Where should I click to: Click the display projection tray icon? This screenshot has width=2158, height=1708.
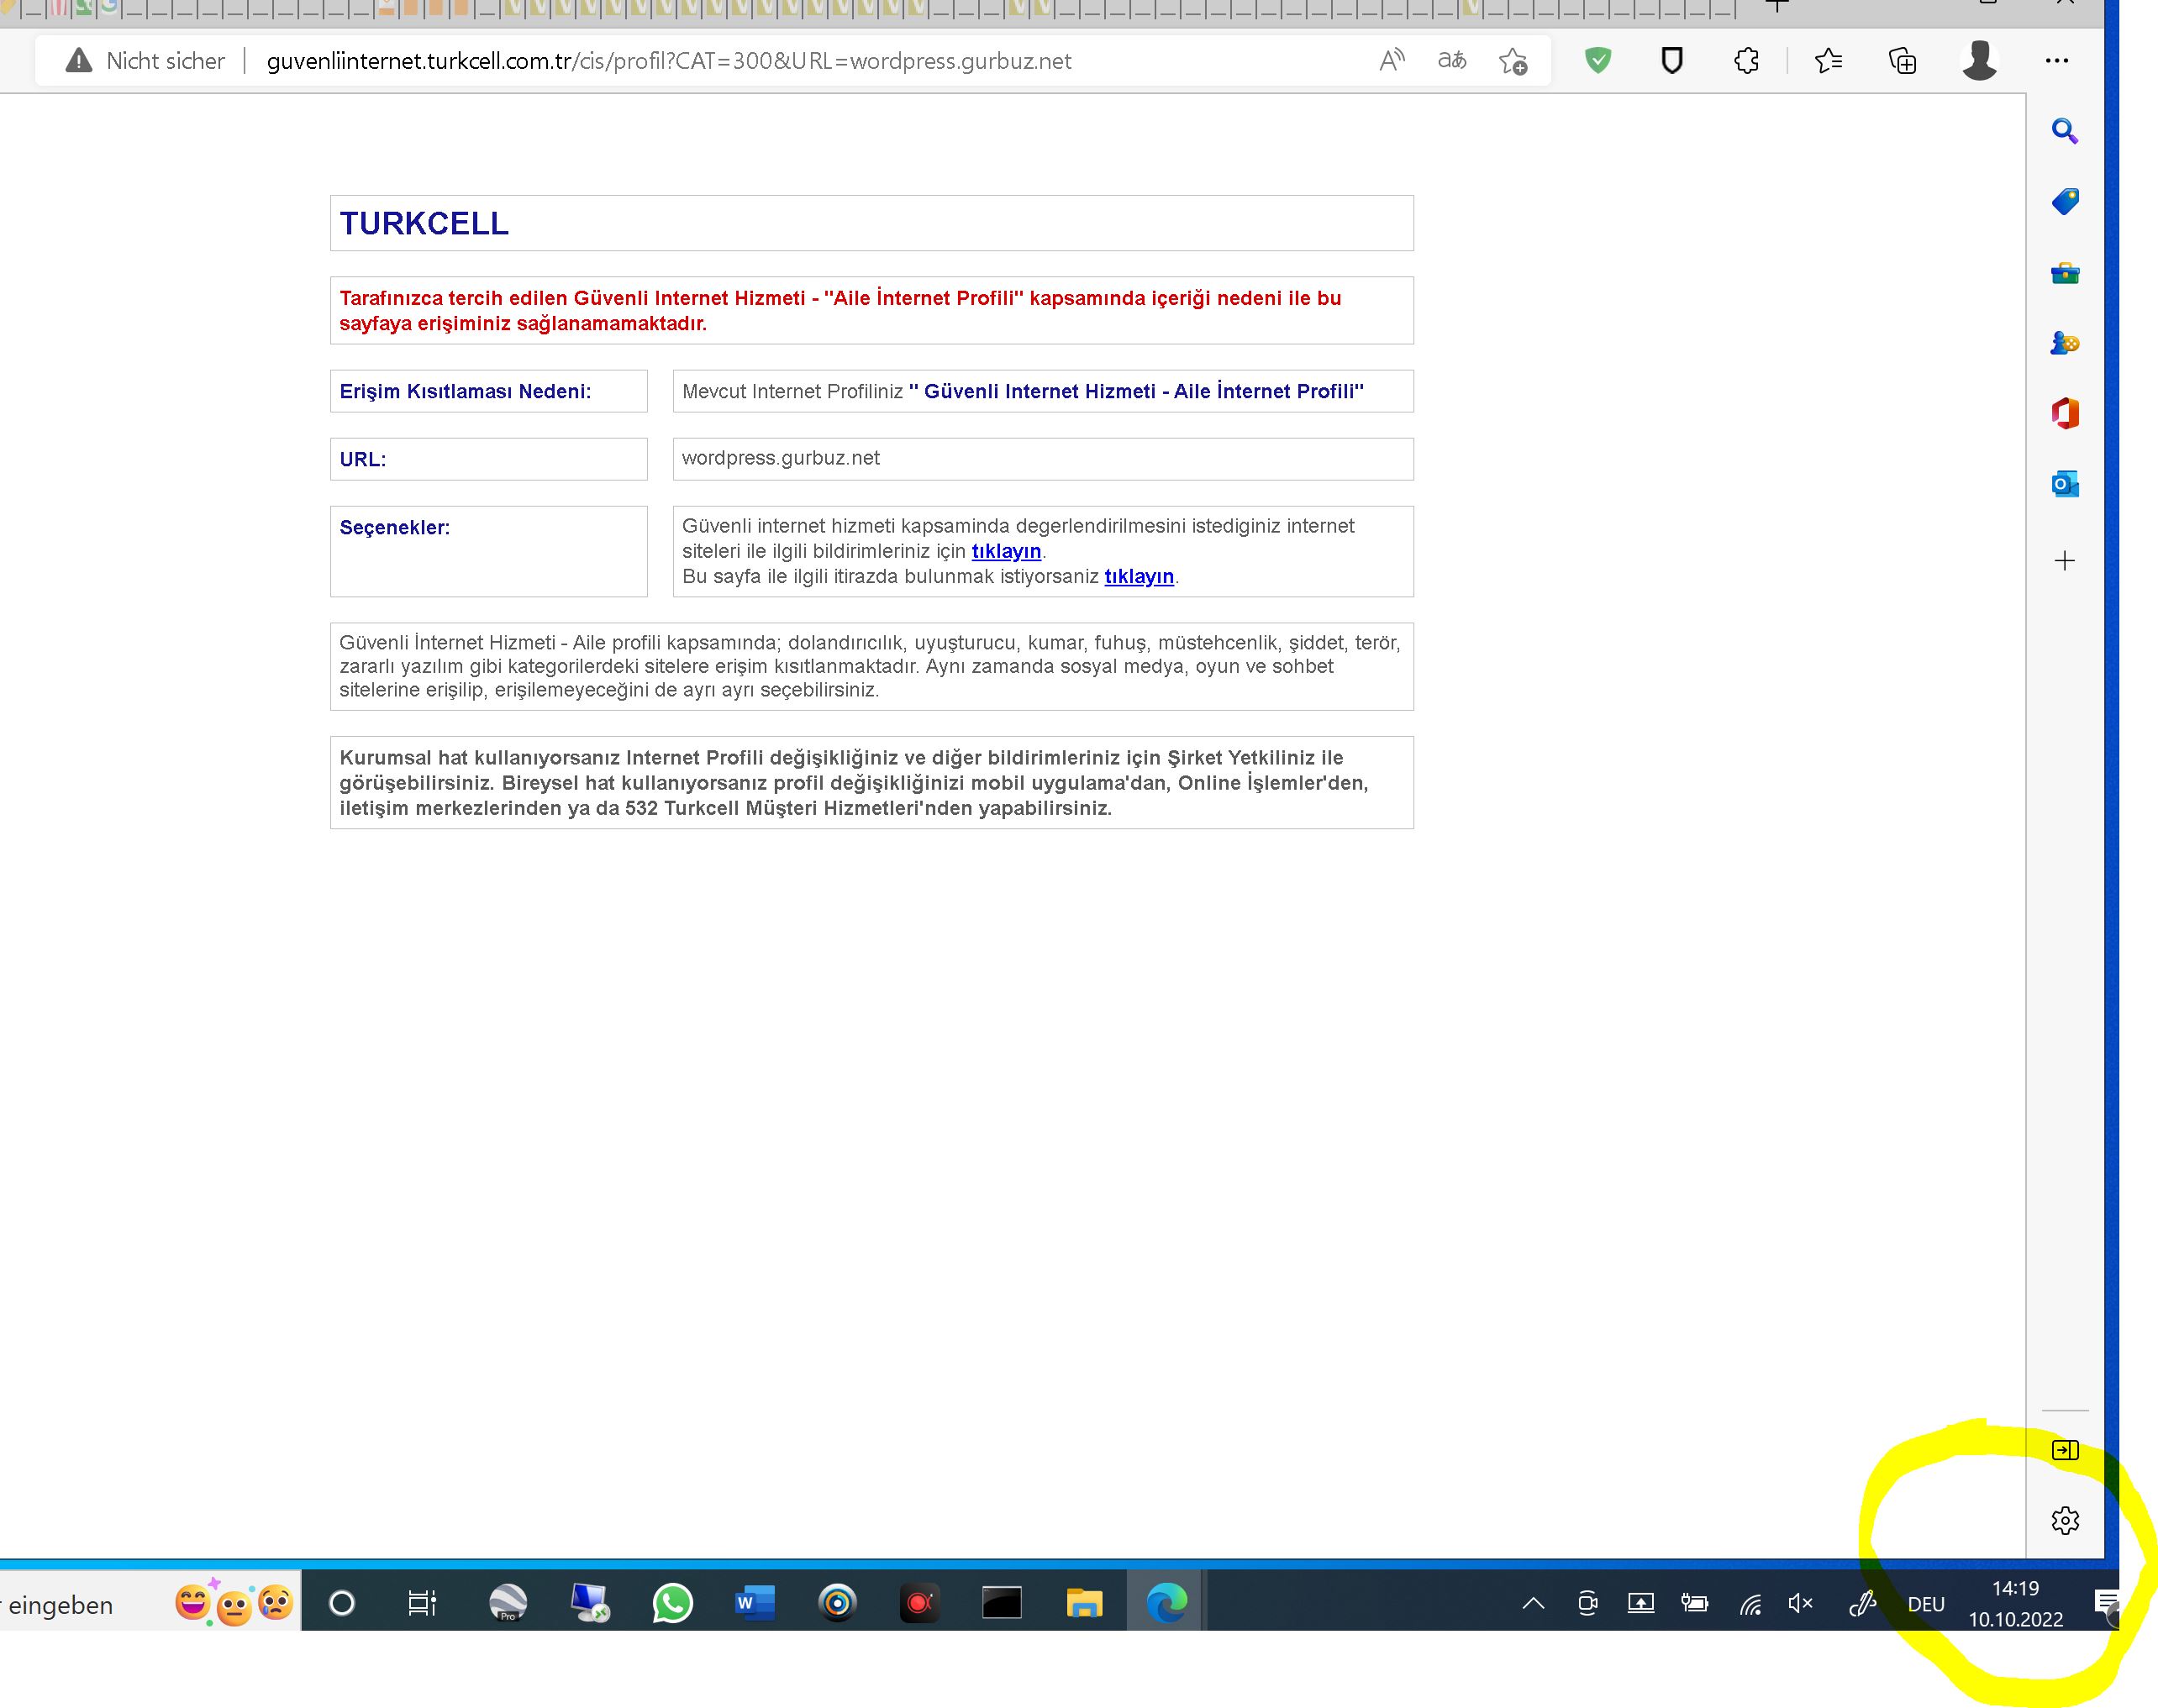click(1641, 1604)
